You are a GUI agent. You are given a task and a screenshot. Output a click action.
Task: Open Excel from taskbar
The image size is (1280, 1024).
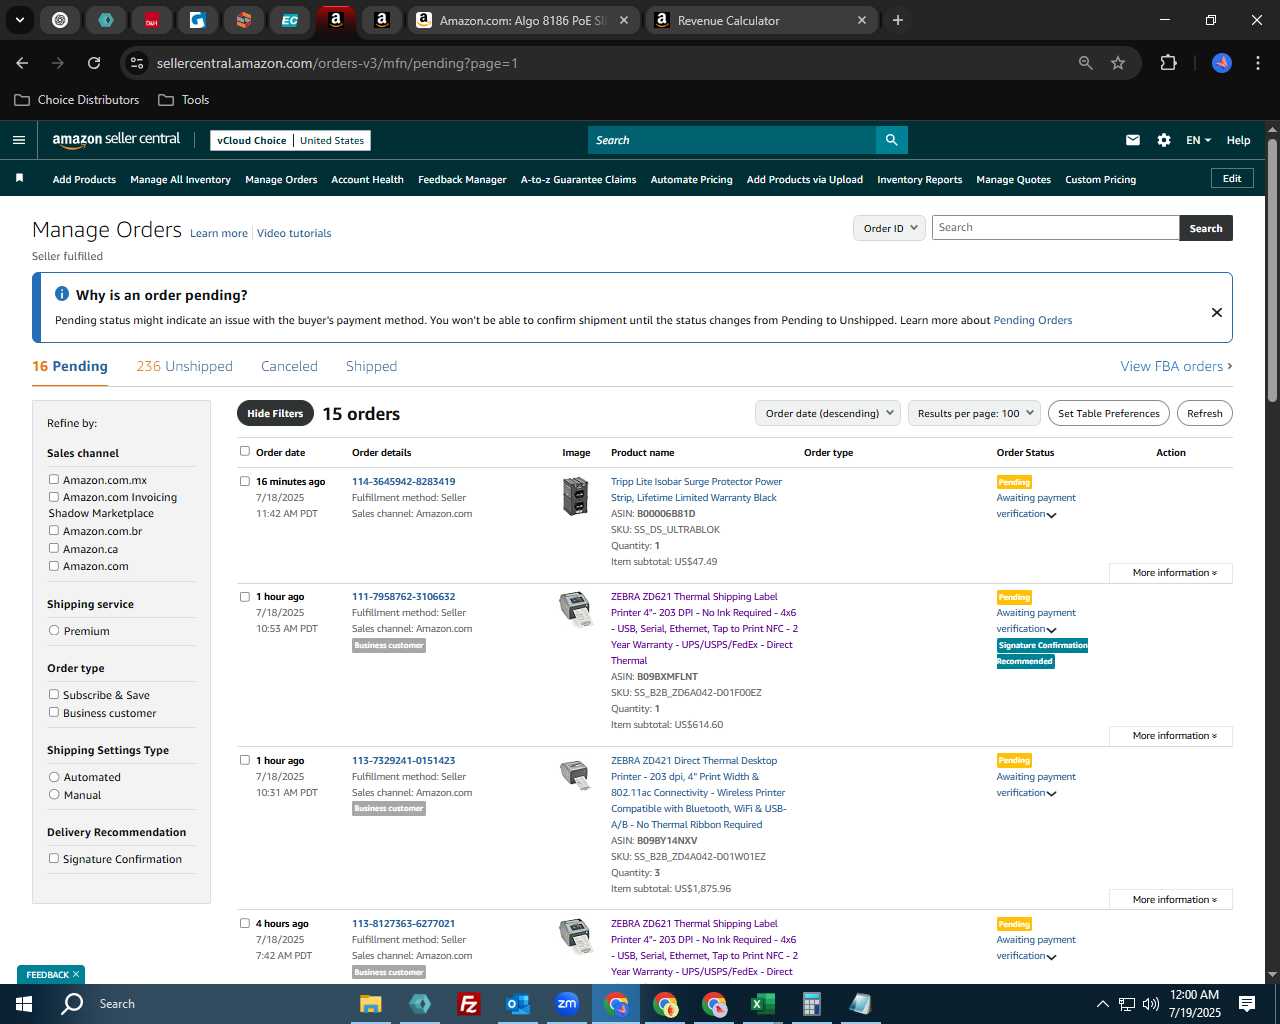point(762,1004)
